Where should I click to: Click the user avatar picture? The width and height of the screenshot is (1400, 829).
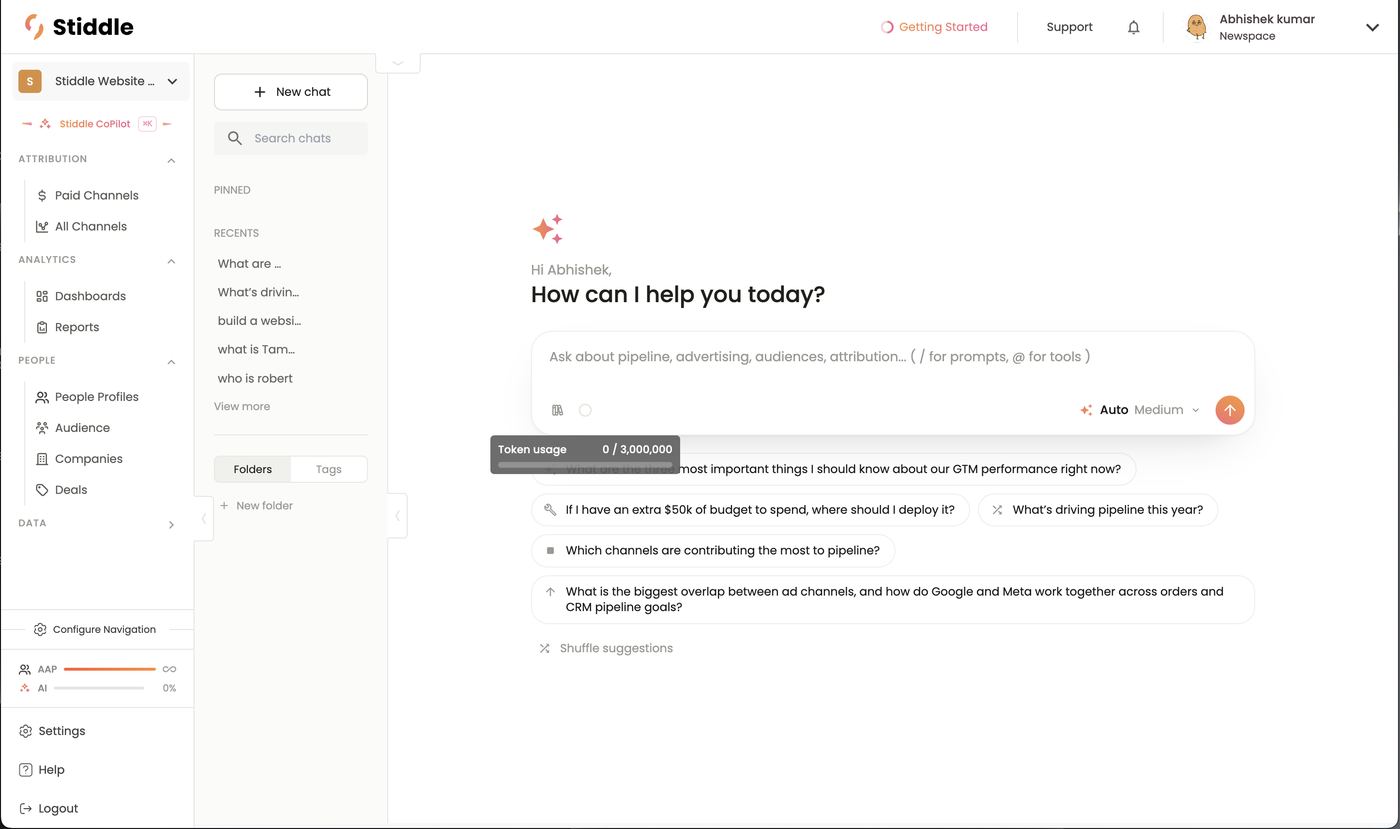(1196, 27)
